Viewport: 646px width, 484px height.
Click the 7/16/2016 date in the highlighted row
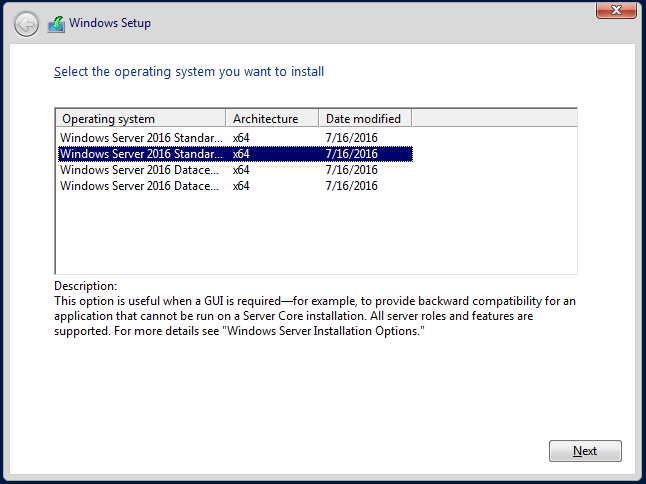click(x=351, y=154)
